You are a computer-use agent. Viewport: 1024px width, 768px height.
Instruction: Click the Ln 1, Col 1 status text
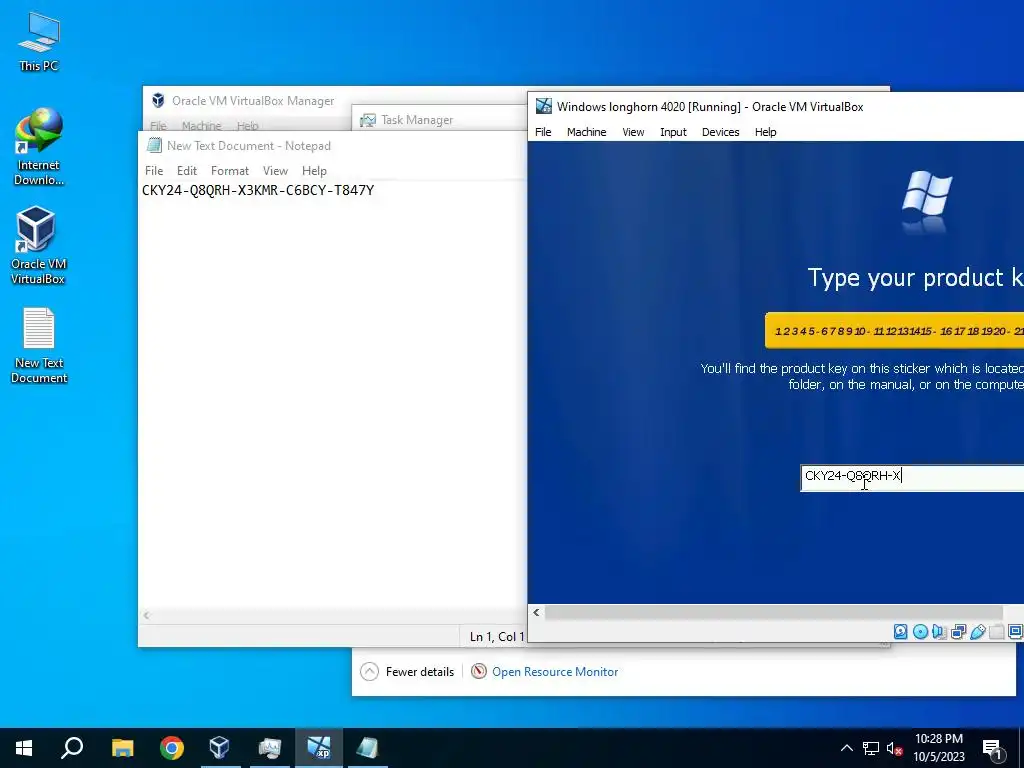[x=497, y=636]
